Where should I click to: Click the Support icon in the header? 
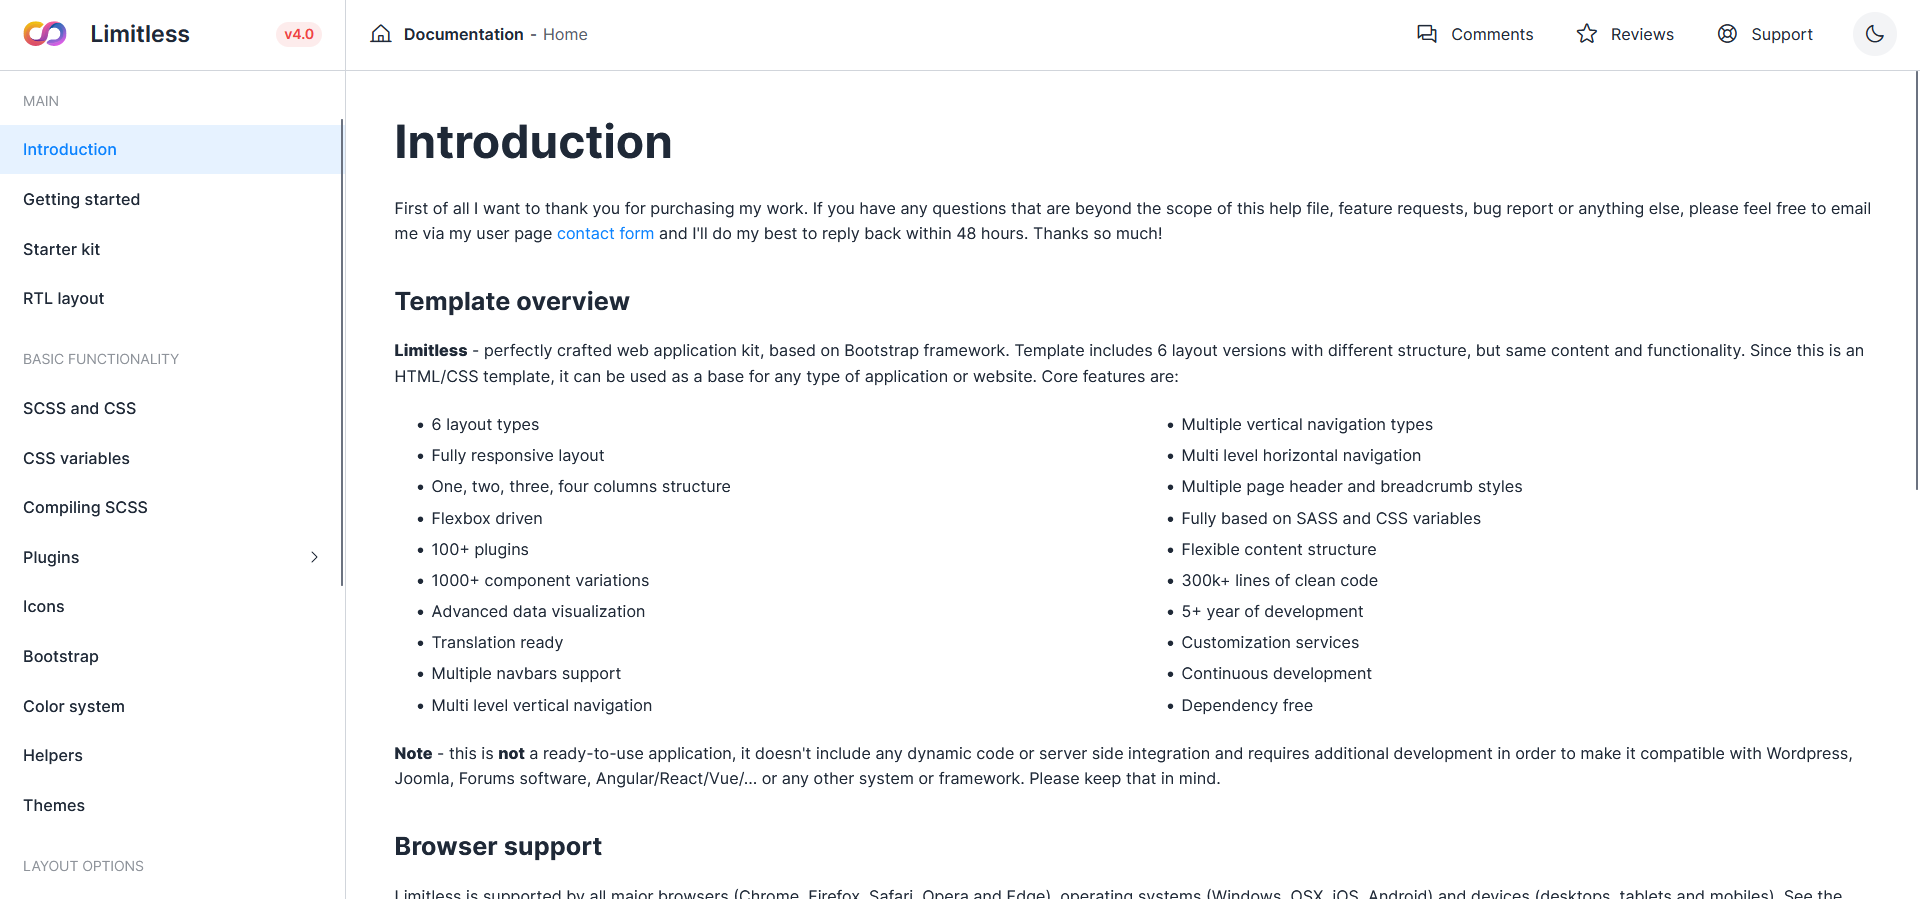click(1727, 33)
